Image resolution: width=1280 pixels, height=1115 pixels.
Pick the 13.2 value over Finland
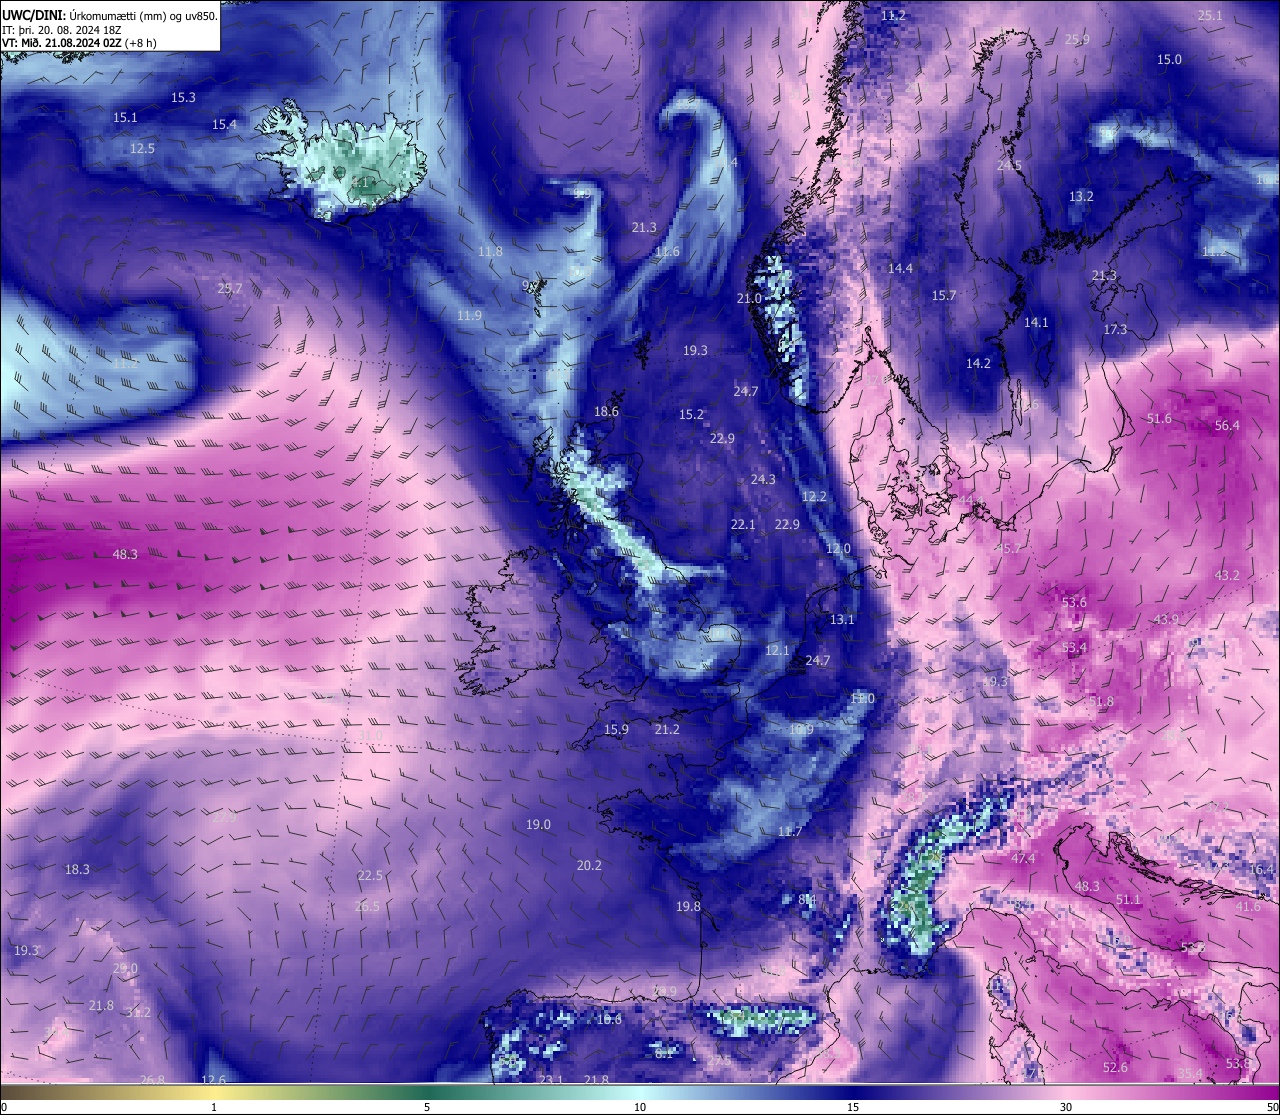tap(1081, 197)
